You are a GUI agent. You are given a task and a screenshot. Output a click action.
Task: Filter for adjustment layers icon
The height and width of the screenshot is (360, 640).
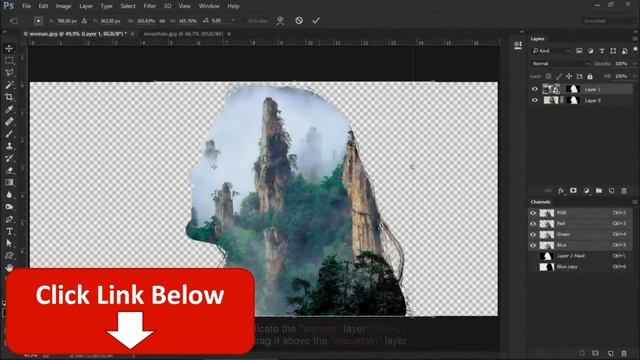590,51
